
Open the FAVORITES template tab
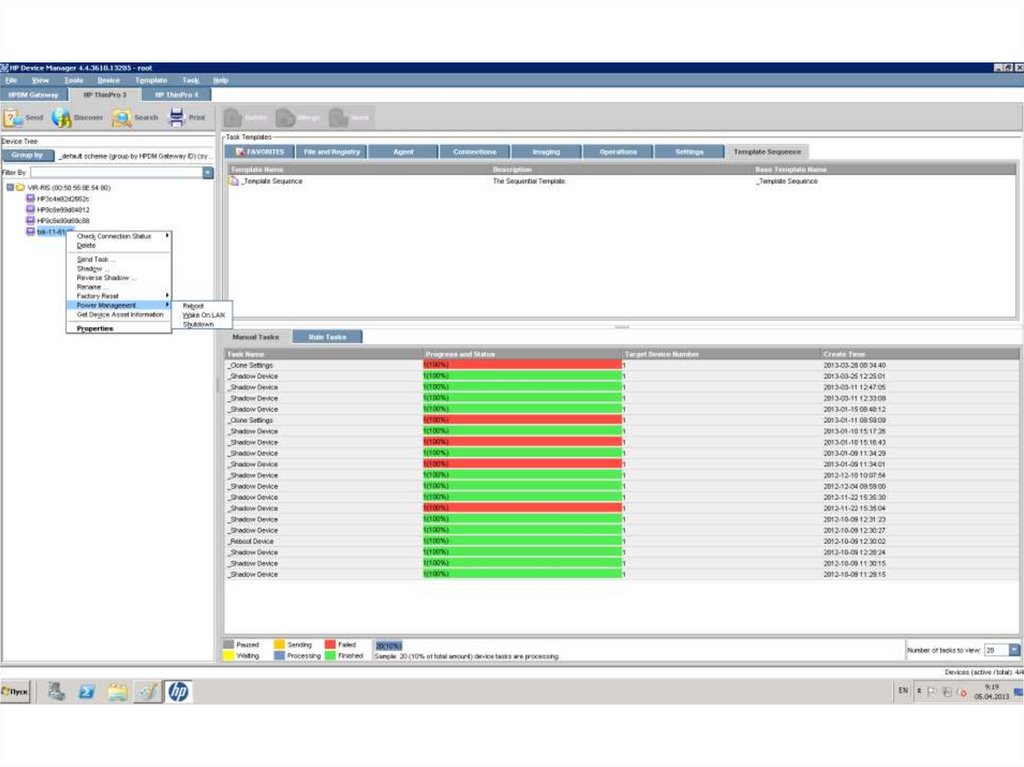(x=259, y=152)
